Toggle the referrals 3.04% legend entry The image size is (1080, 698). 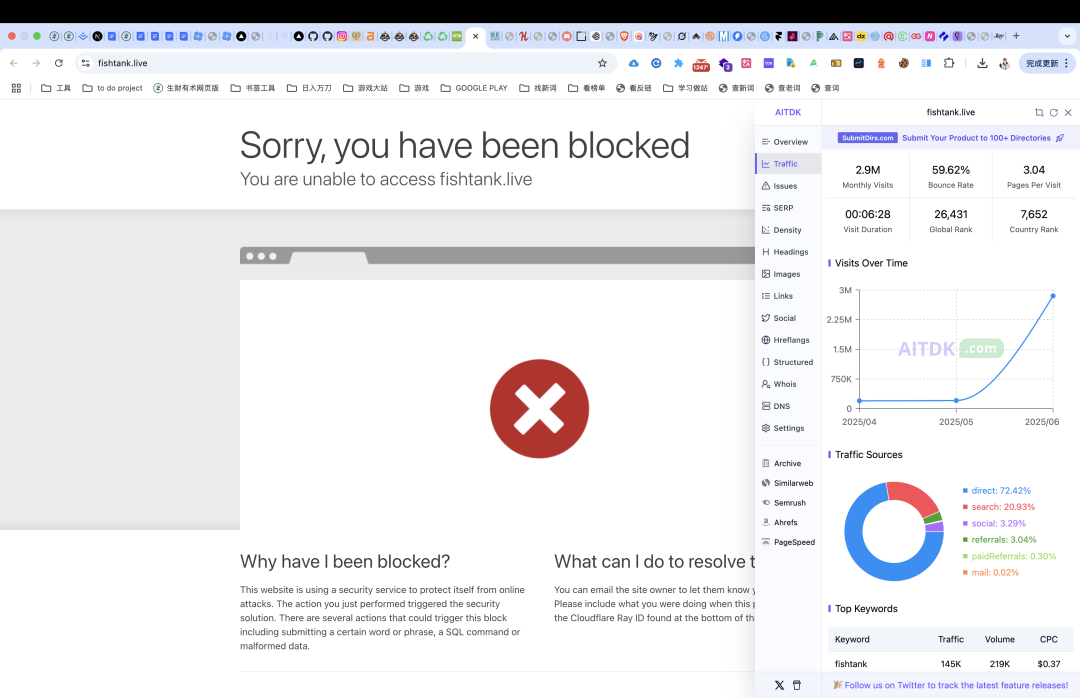click(999, 540)
